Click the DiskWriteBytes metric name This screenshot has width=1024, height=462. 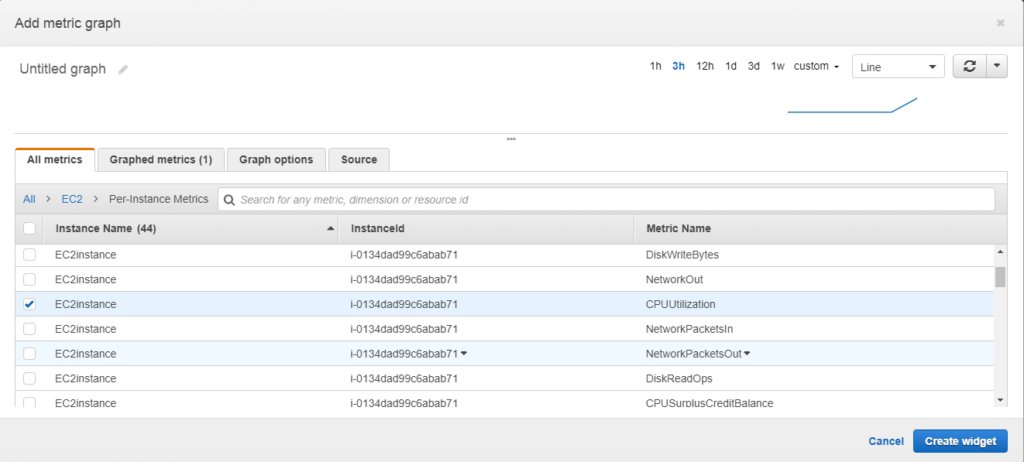tap(682, 255)
